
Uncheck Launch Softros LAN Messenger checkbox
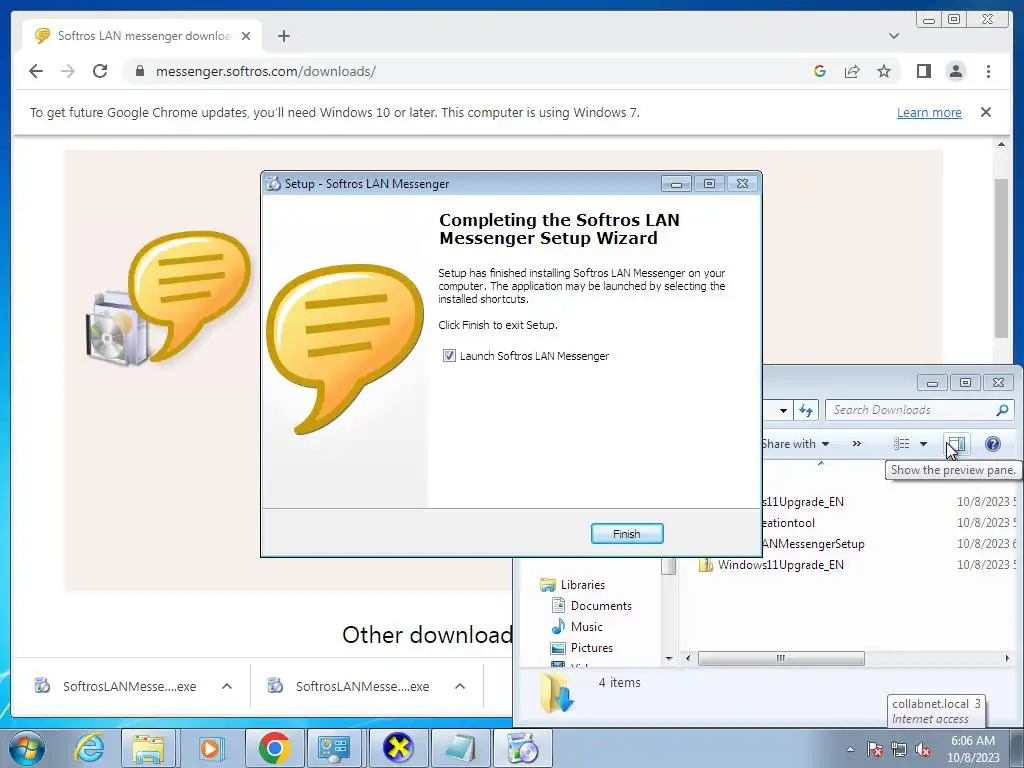point(449,355)
